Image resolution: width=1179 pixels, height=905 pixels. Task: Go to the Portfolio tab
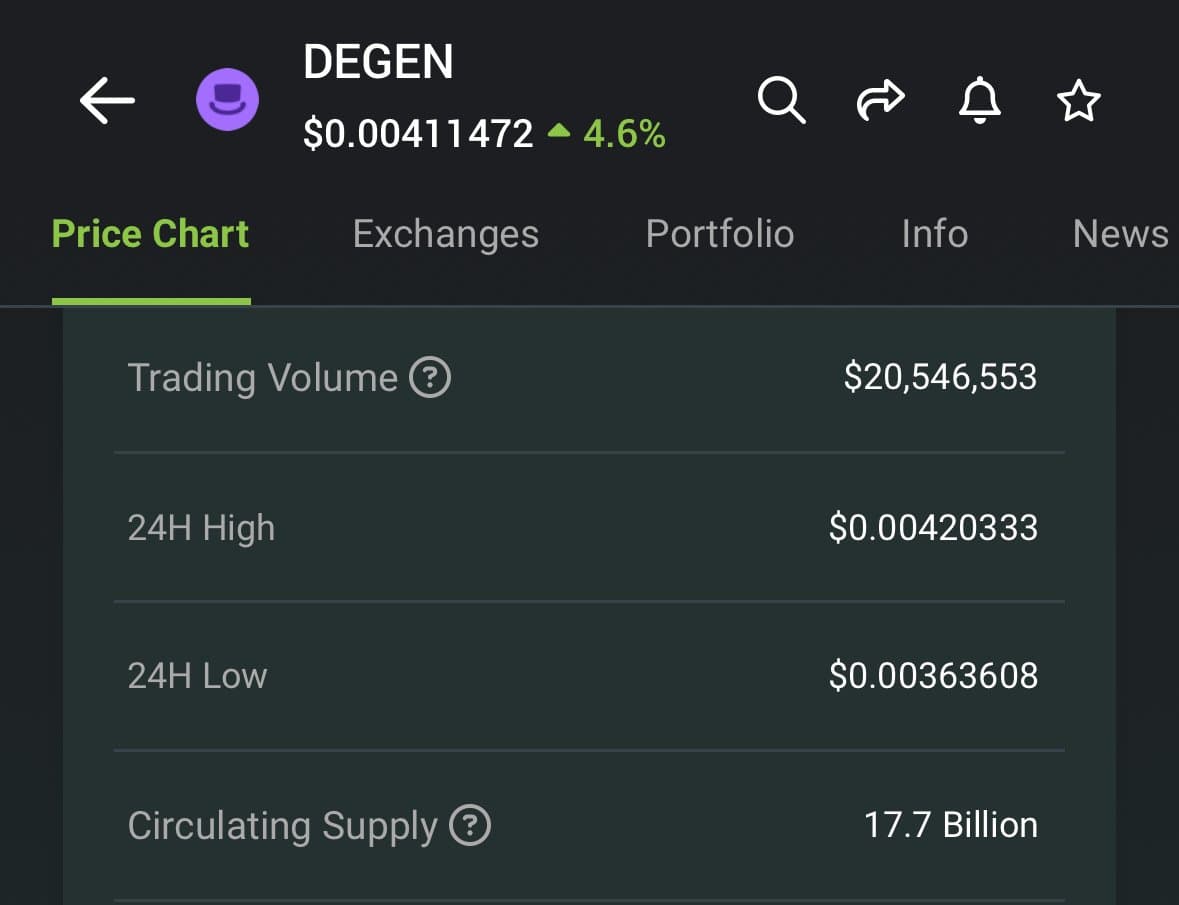[x=719, y=234]
